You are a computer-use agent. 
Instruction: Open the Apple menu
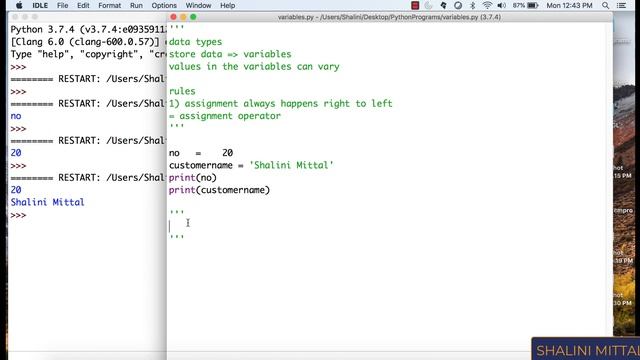[19, 5]
